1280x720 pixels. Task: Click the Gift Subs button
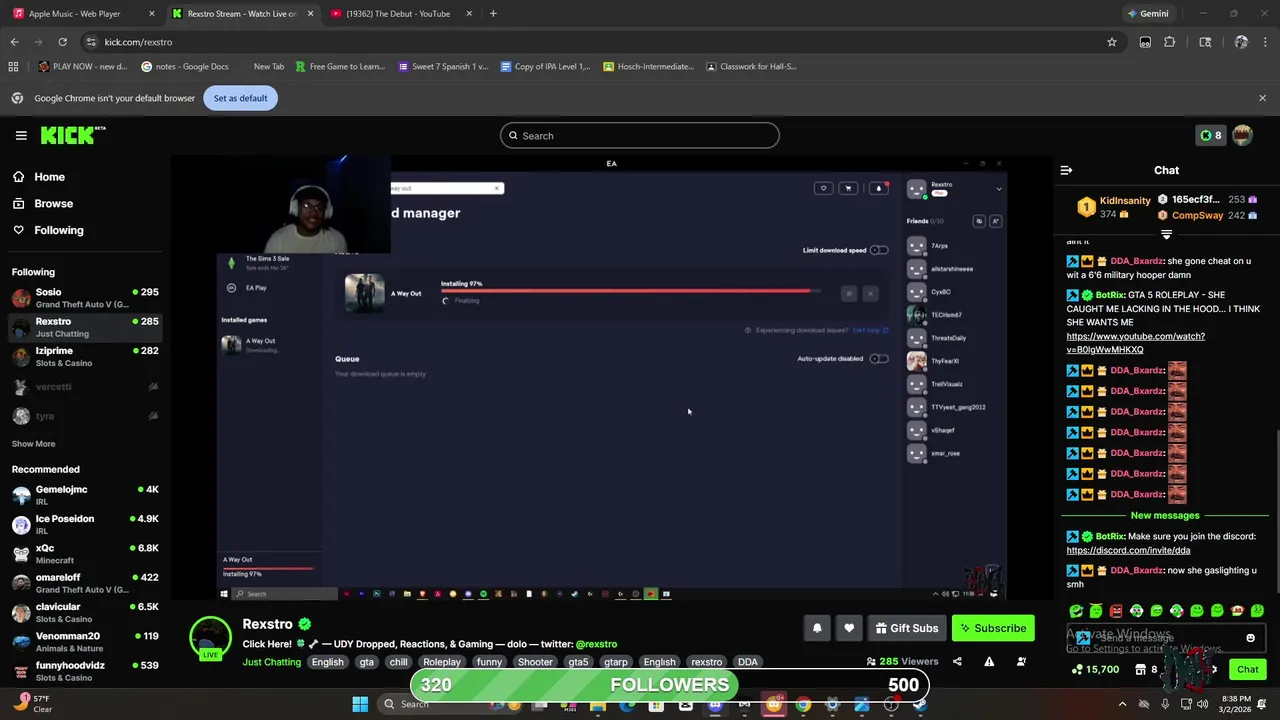pos(907,628)
